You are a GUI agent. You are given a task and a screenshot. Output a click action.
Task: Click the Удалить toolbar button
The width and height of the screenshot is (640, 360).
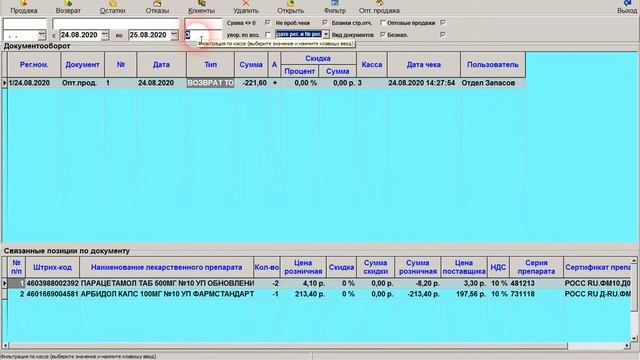[x=246, y=7]
